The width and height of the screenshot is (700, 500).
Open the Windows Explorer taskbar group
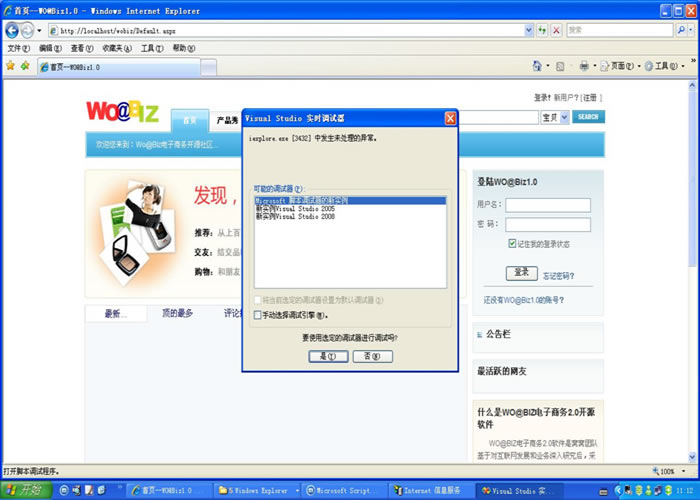[x=258, y=491]
